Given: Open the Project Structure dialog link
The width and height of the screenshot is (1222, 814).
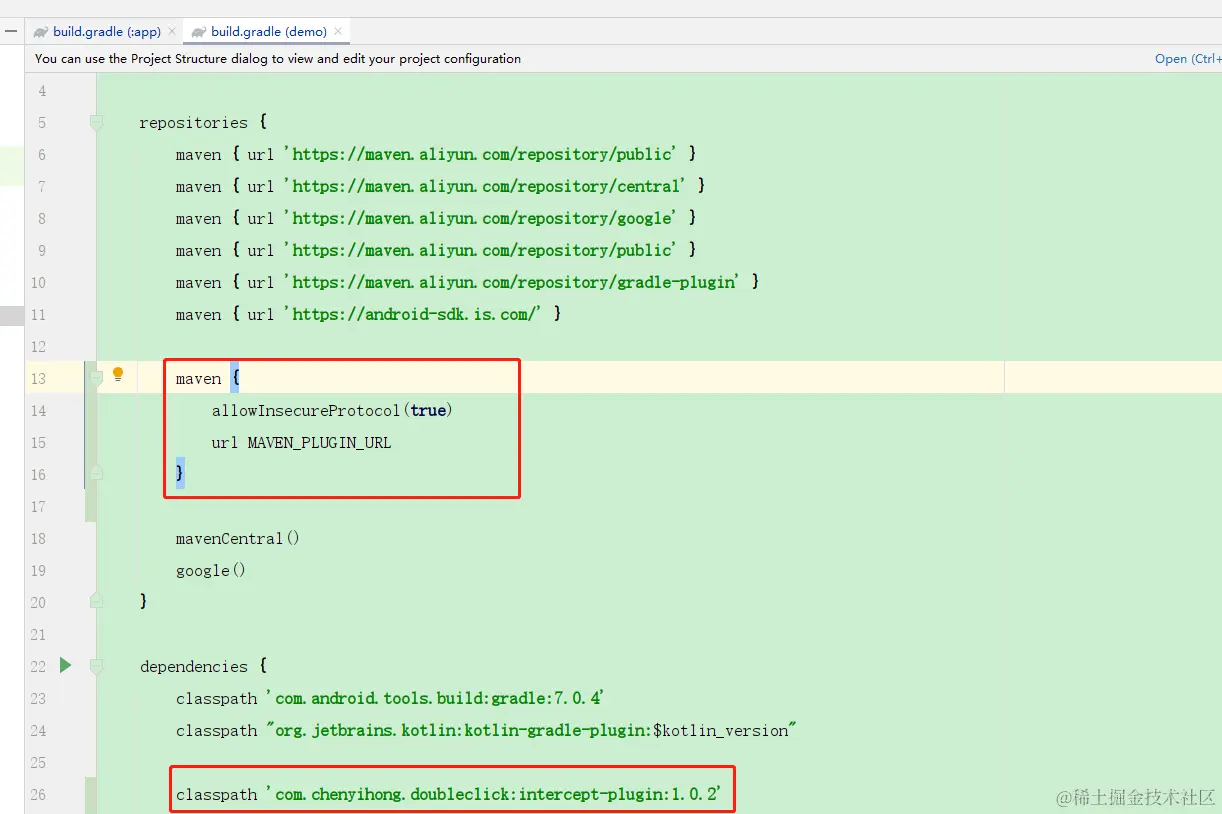Looking at the screenshot, I should (x=1187, y=59).
